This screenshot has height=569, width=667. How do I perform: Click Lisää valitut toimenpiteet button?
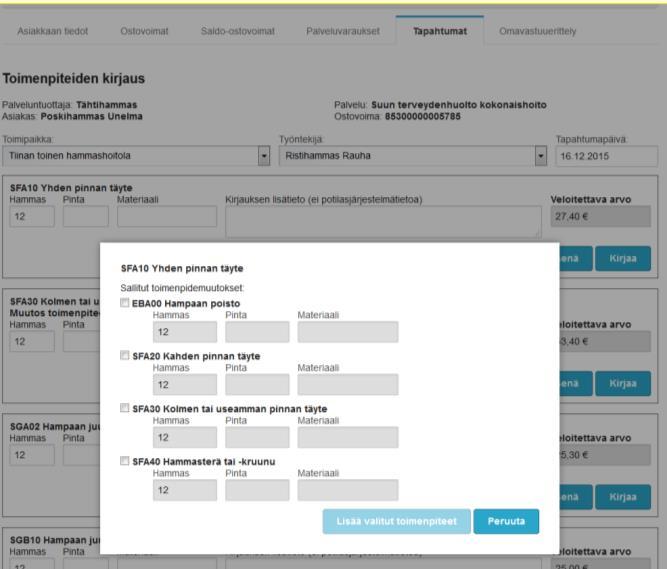tap(396, 521)
